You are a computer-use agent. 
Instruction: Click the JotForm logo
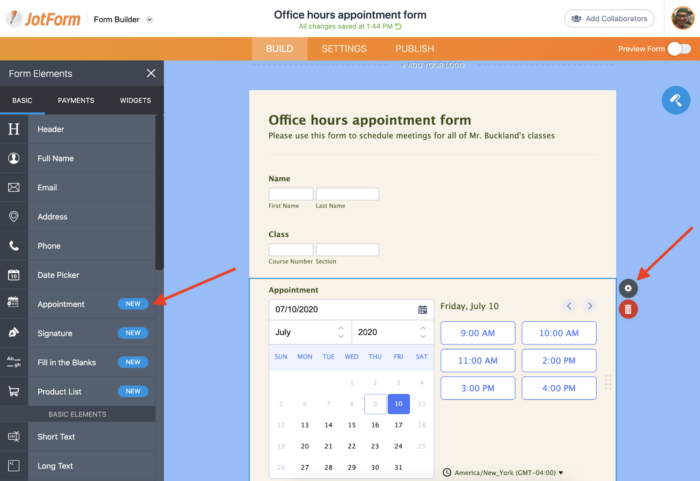43,19
